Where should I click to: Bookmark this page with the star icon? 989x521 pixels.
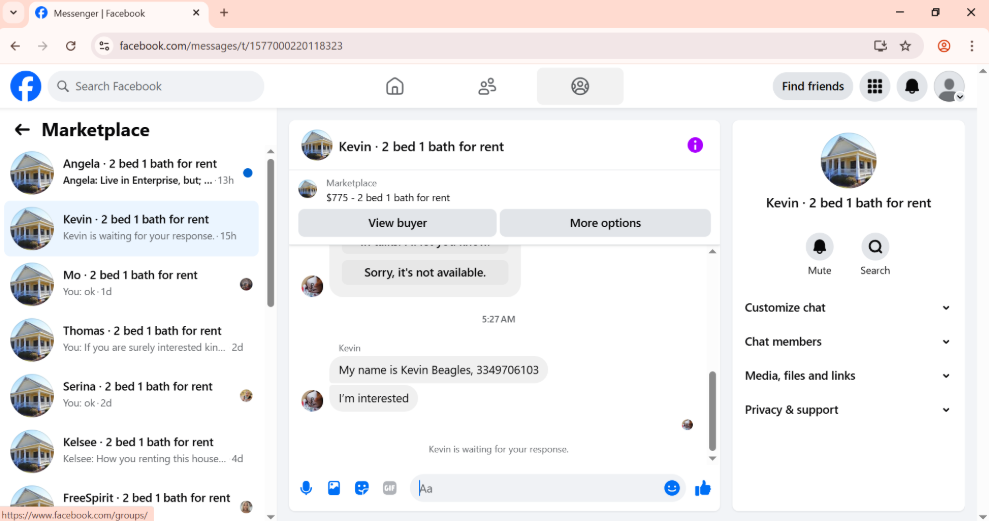coord(906,45)
